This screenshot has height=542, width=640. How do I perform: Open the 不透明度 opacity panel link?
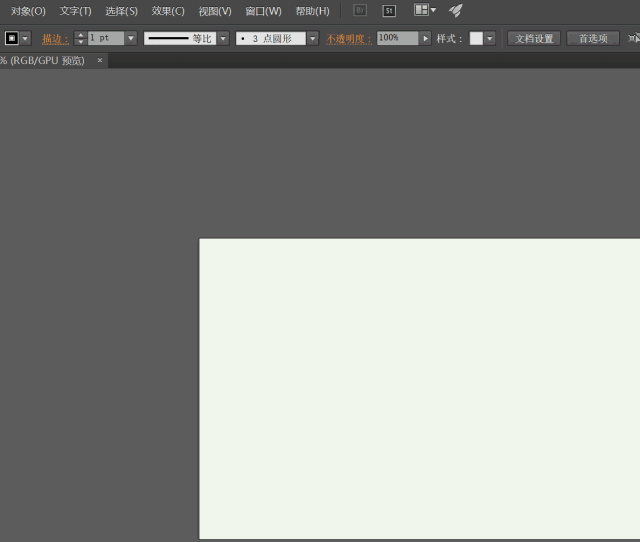tap(349, 39)
